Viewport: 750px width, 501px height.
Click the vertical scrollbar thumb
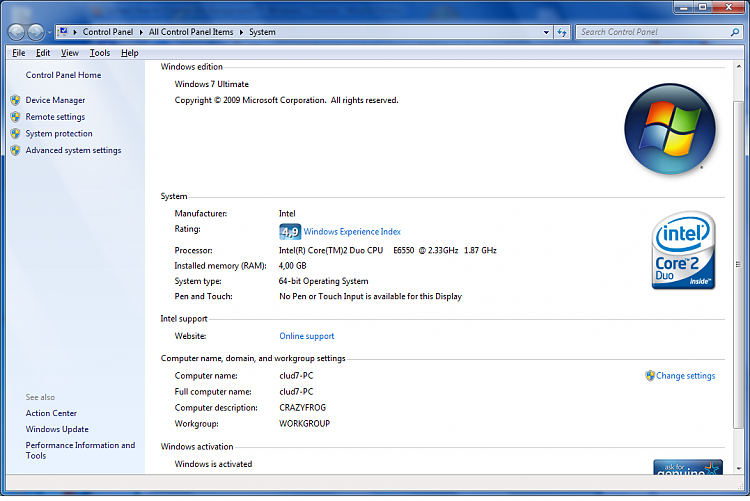tap(739, 265)
